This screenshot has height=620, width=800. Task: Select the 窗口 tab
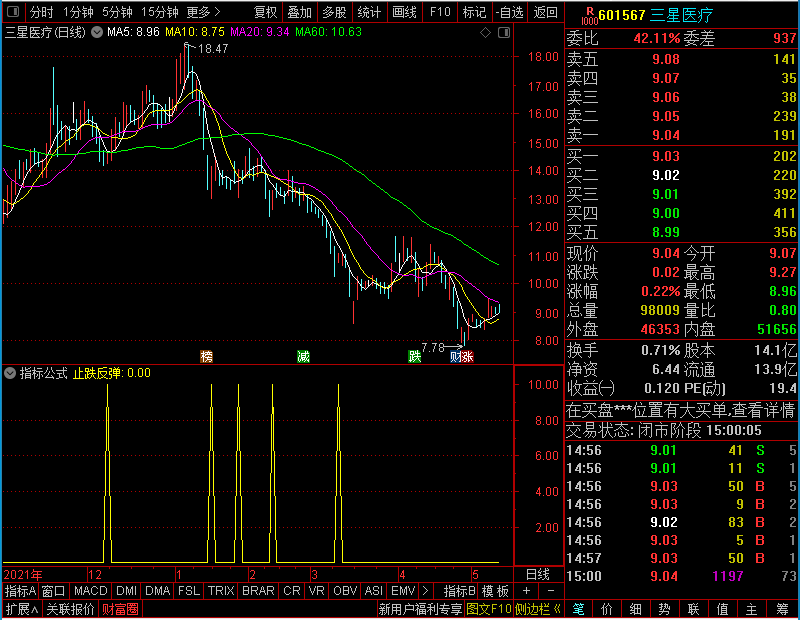tap(54, 591)
